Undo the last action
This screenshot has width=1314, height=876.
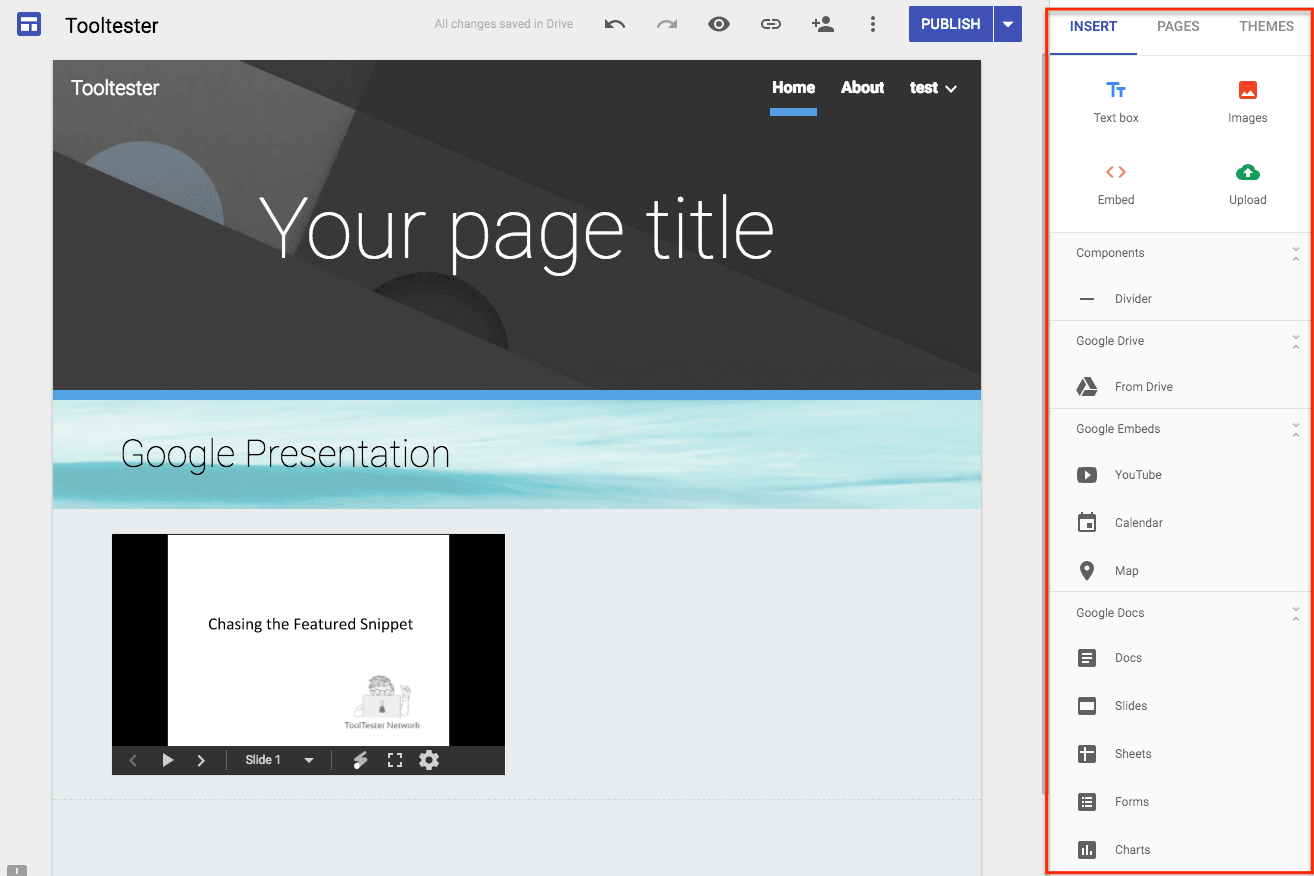point(615,25)
